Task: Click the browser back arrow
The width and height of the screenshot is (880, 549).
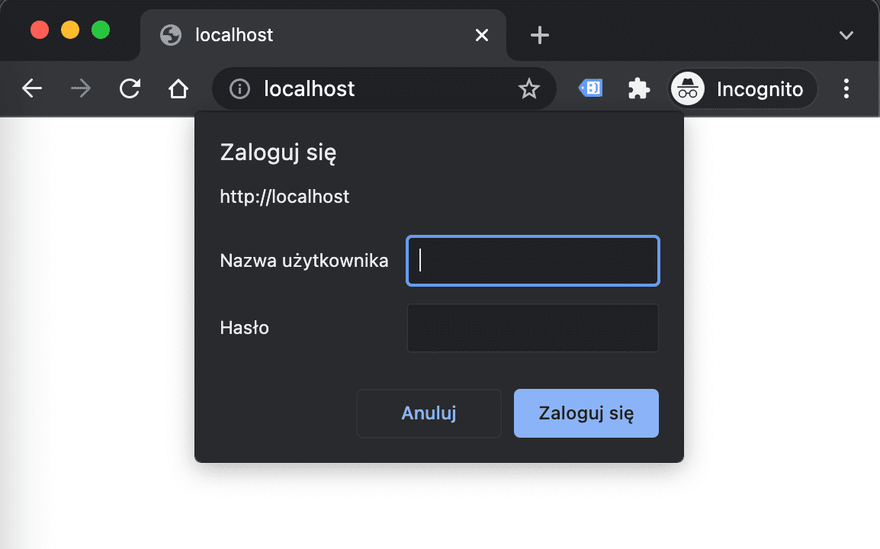Action: (x=32, y=89)
